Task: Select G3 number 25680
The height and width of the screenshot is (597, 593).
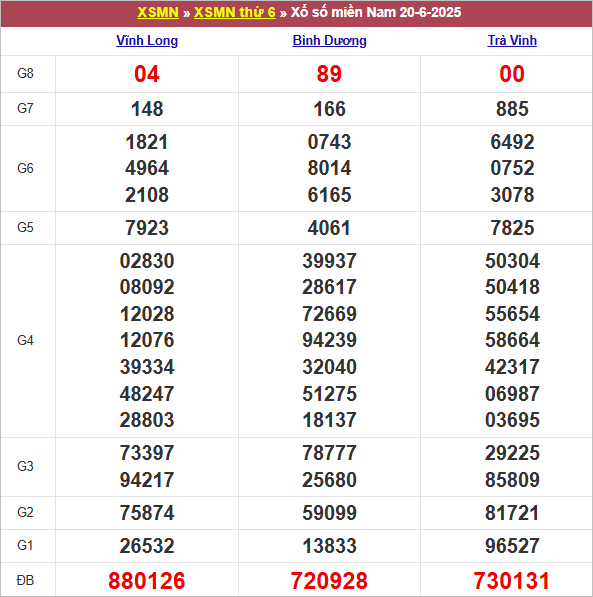Action: 329,480
